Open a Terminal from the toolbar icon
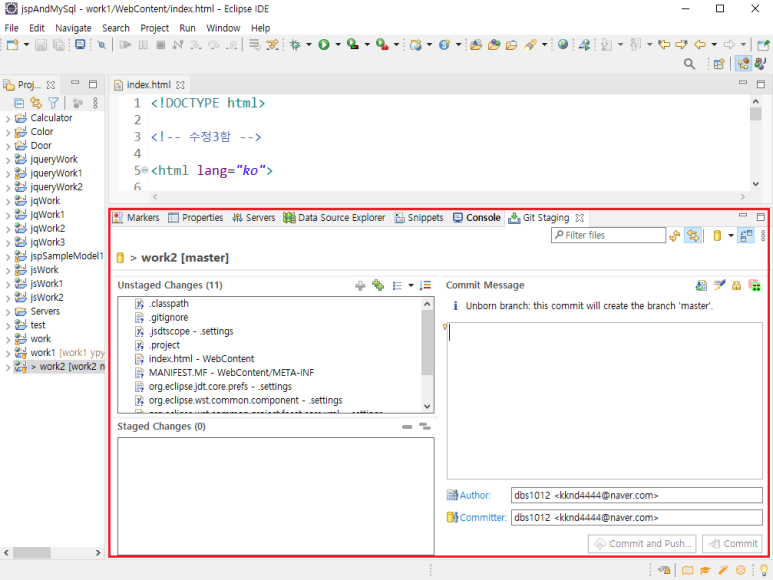This screenshot has width=773, height=580. (x=80, y=45)
